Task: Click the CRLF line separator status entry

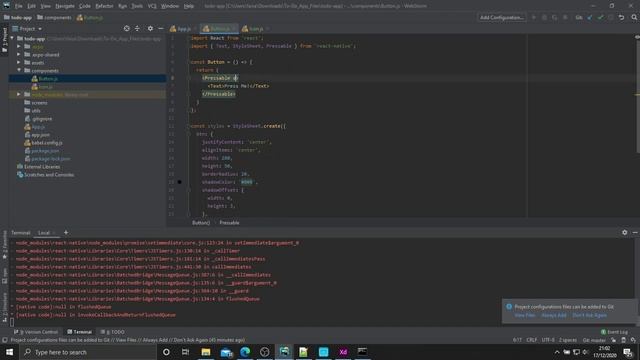Action: pos(531,340)
